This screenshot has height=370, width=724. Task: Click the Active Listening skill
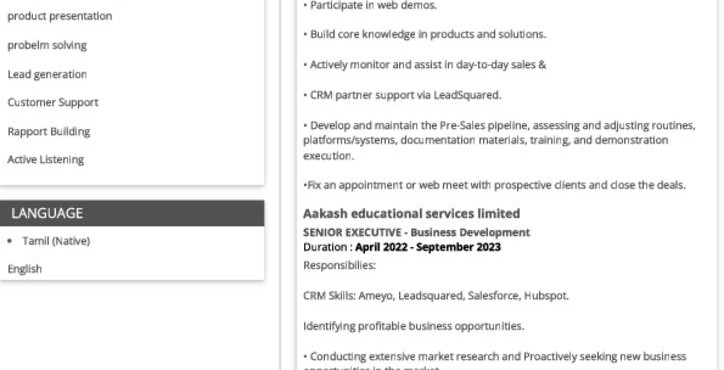tap(46, 159)
